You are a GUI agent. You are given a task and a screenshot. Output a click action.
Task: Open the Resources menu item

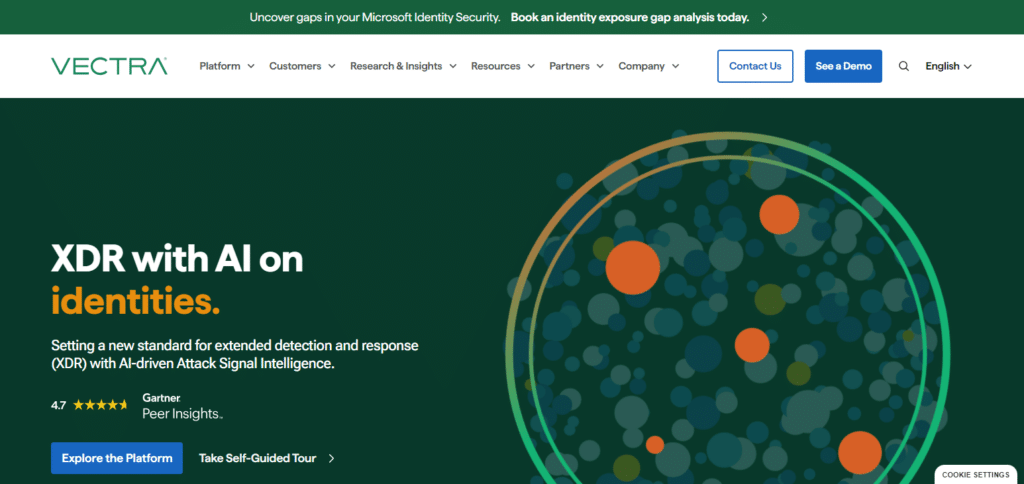[x=496, y=66]
